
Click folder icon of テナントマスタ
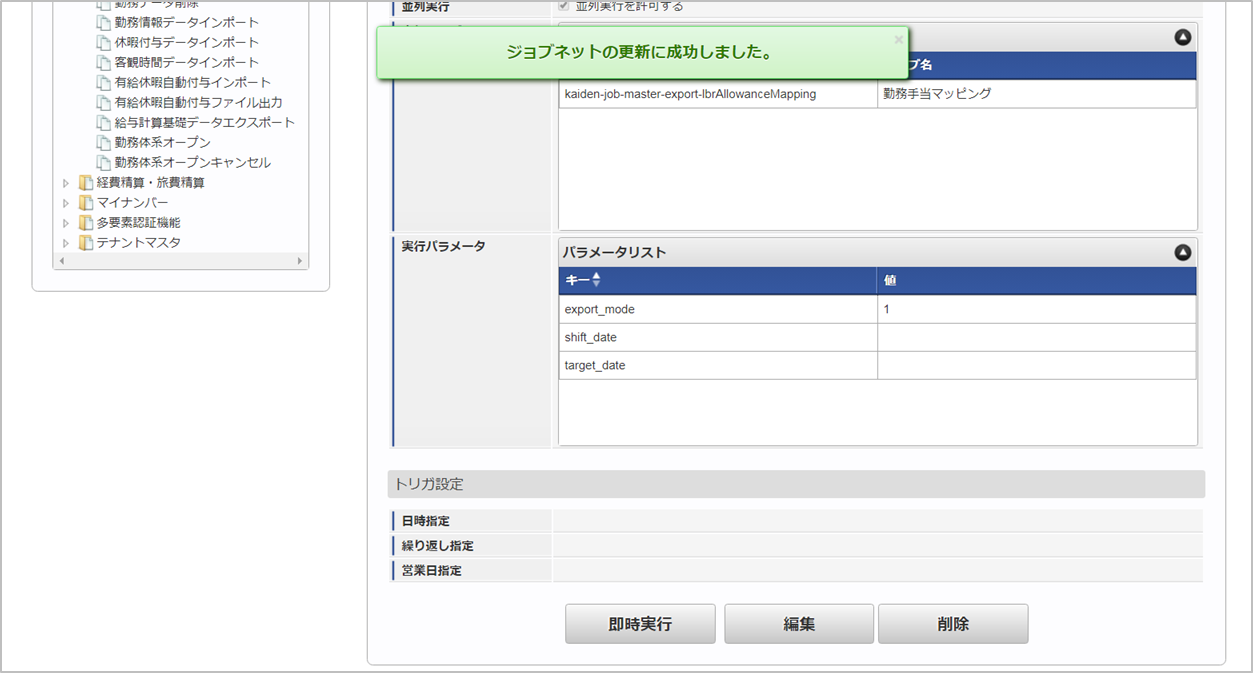tap(86, 243)
